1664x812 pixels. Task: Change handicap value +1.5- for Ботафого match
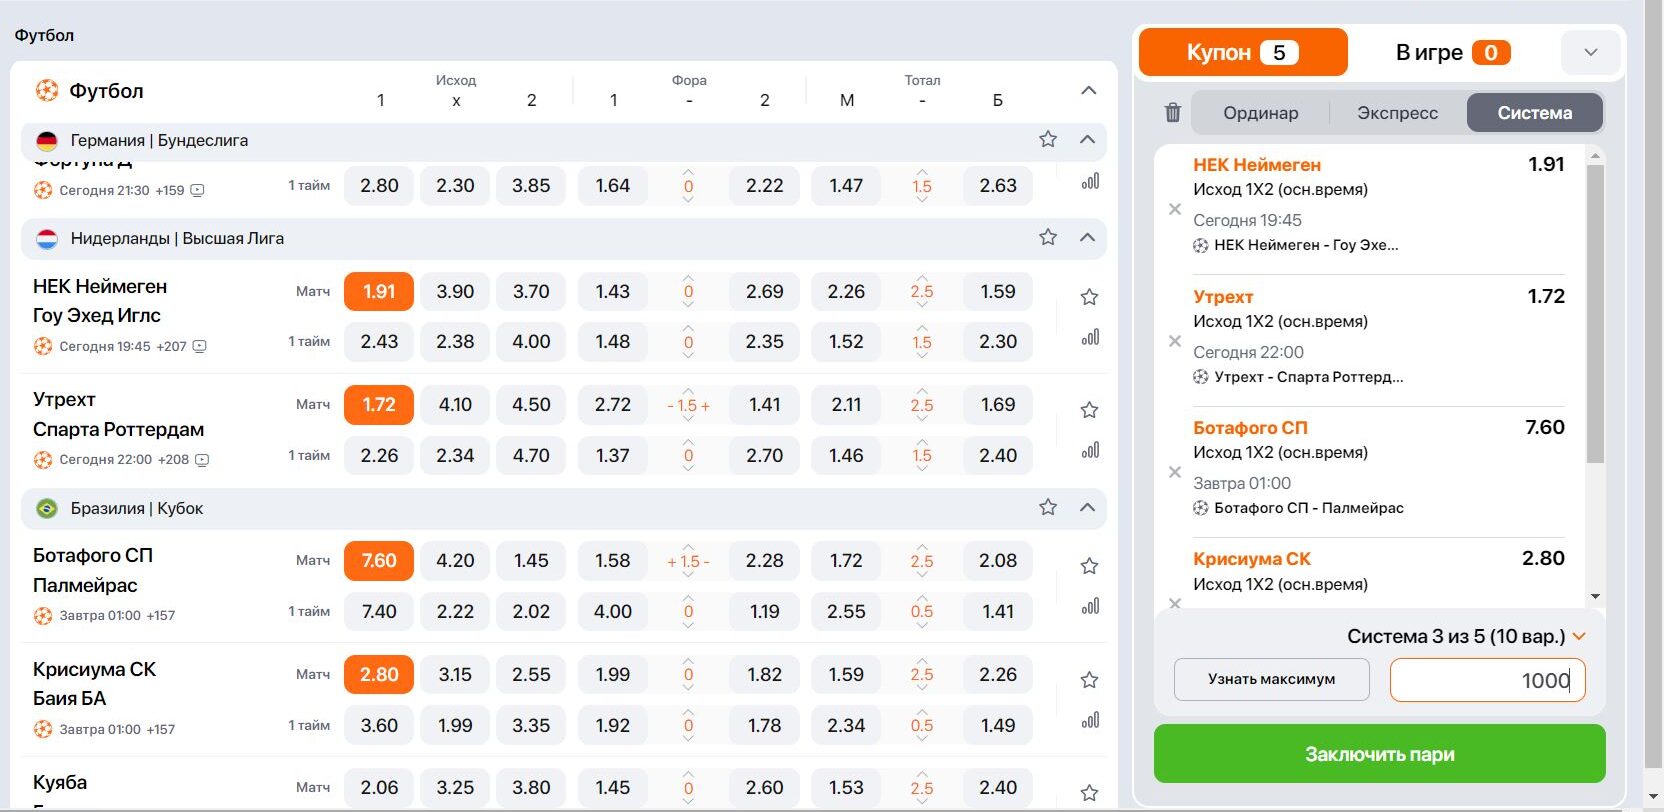pyautogui.click(x=688, y=561)
